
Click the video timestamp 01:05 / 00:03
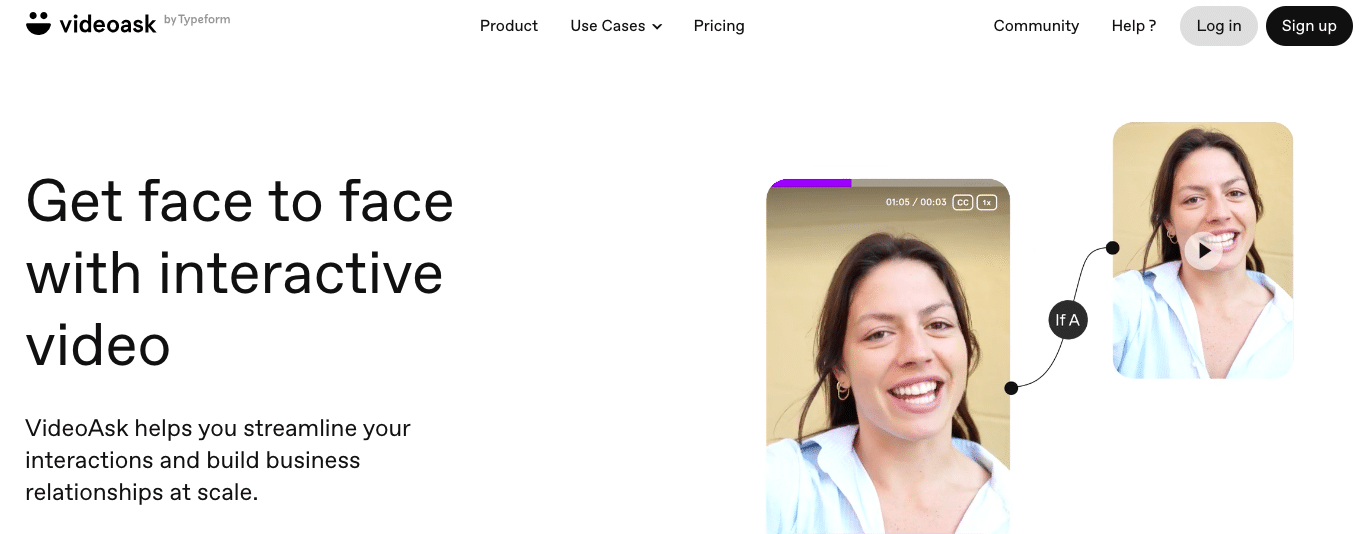(915, 202)
